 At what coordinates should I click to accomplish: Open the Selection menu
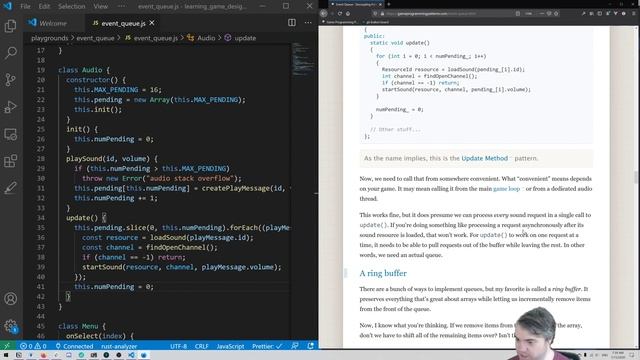[x=71, y=6]
